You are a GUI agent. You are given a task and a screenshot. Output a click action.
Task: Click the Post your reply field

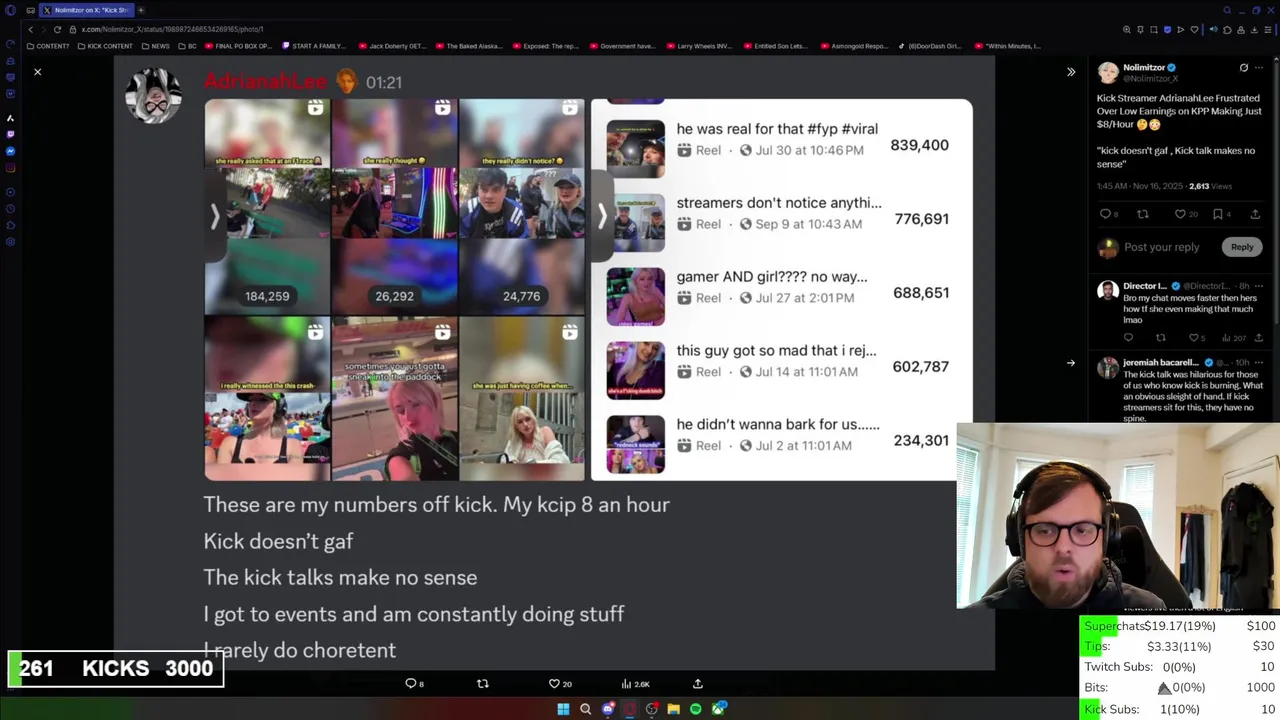tap(1162, 247)
